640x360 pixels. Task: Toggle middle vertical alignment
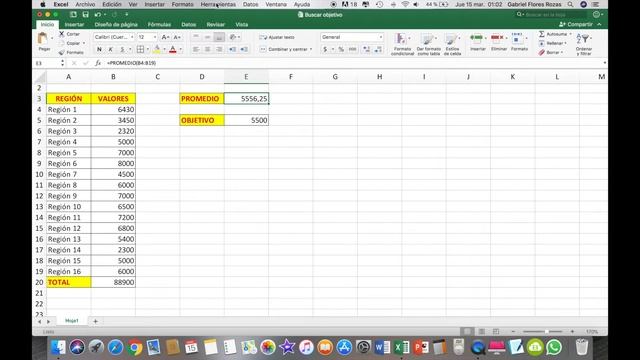pyautogui.click(x=207, y=37)
